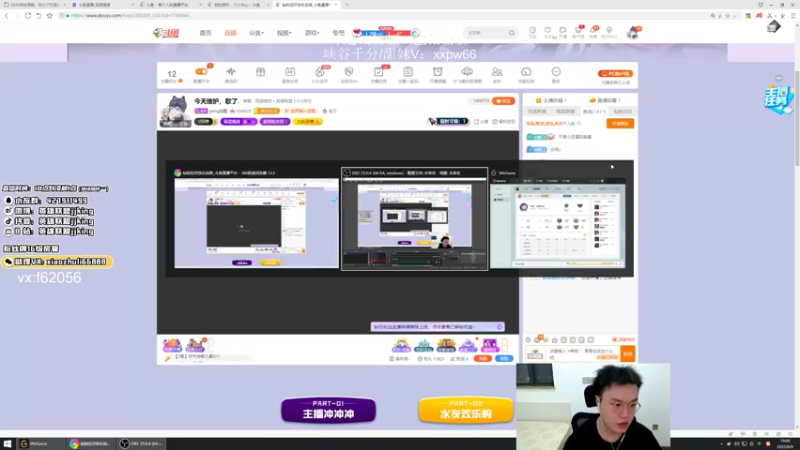Expand the 分类 dropdown in navbar
This screenshot has width=800, height=450.
256,33
